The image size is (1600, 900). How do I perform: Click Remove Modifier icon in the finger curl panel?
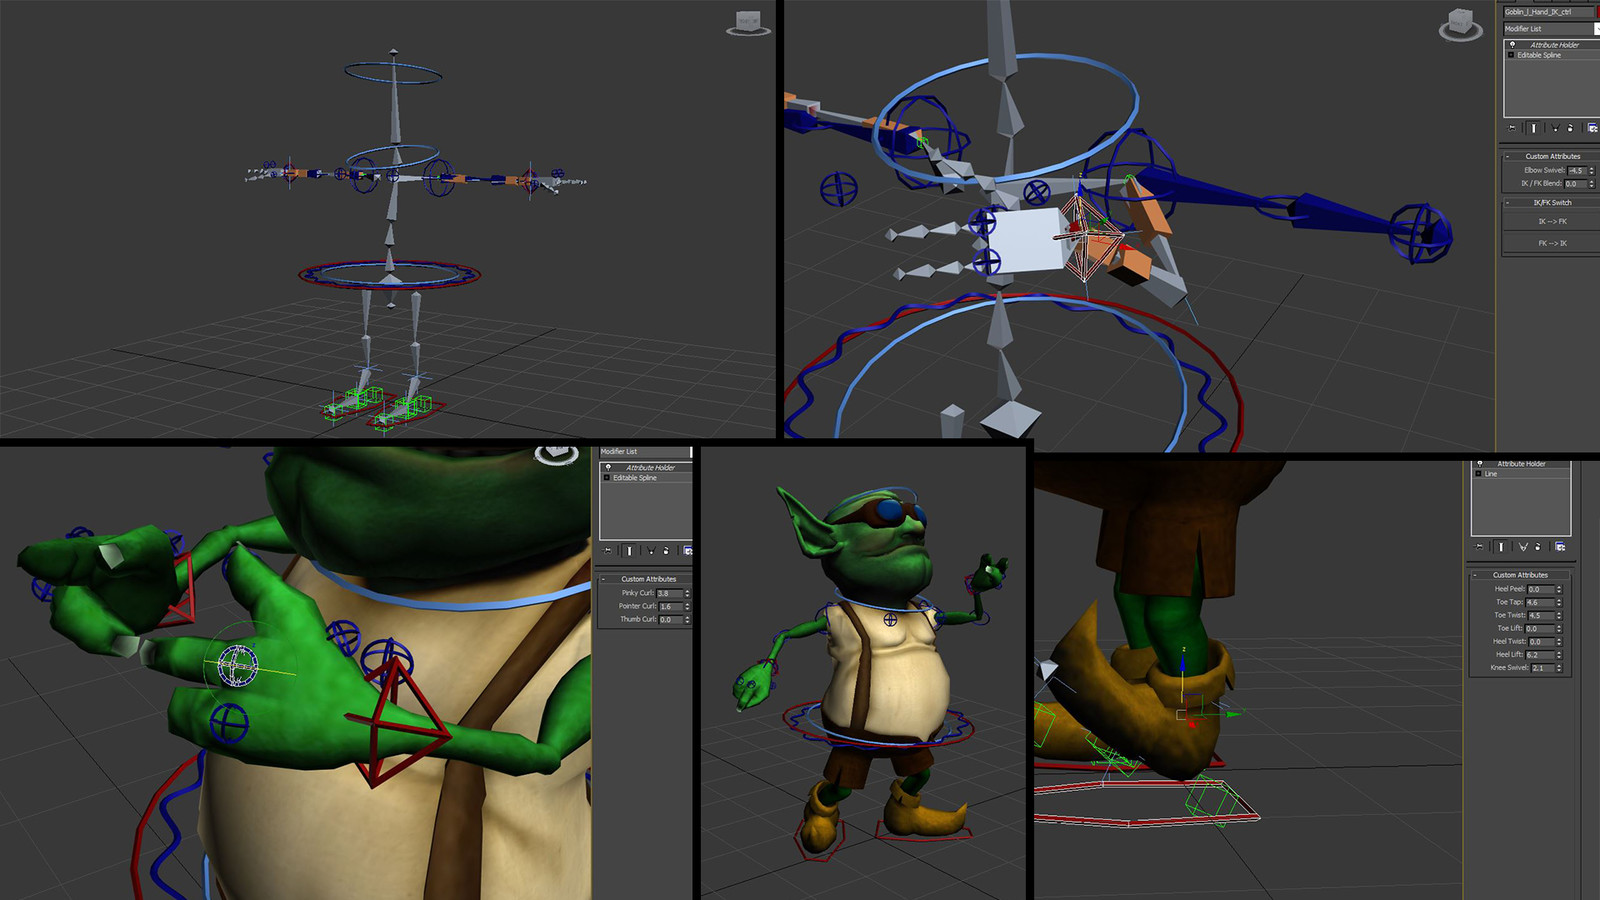(666, 551)
